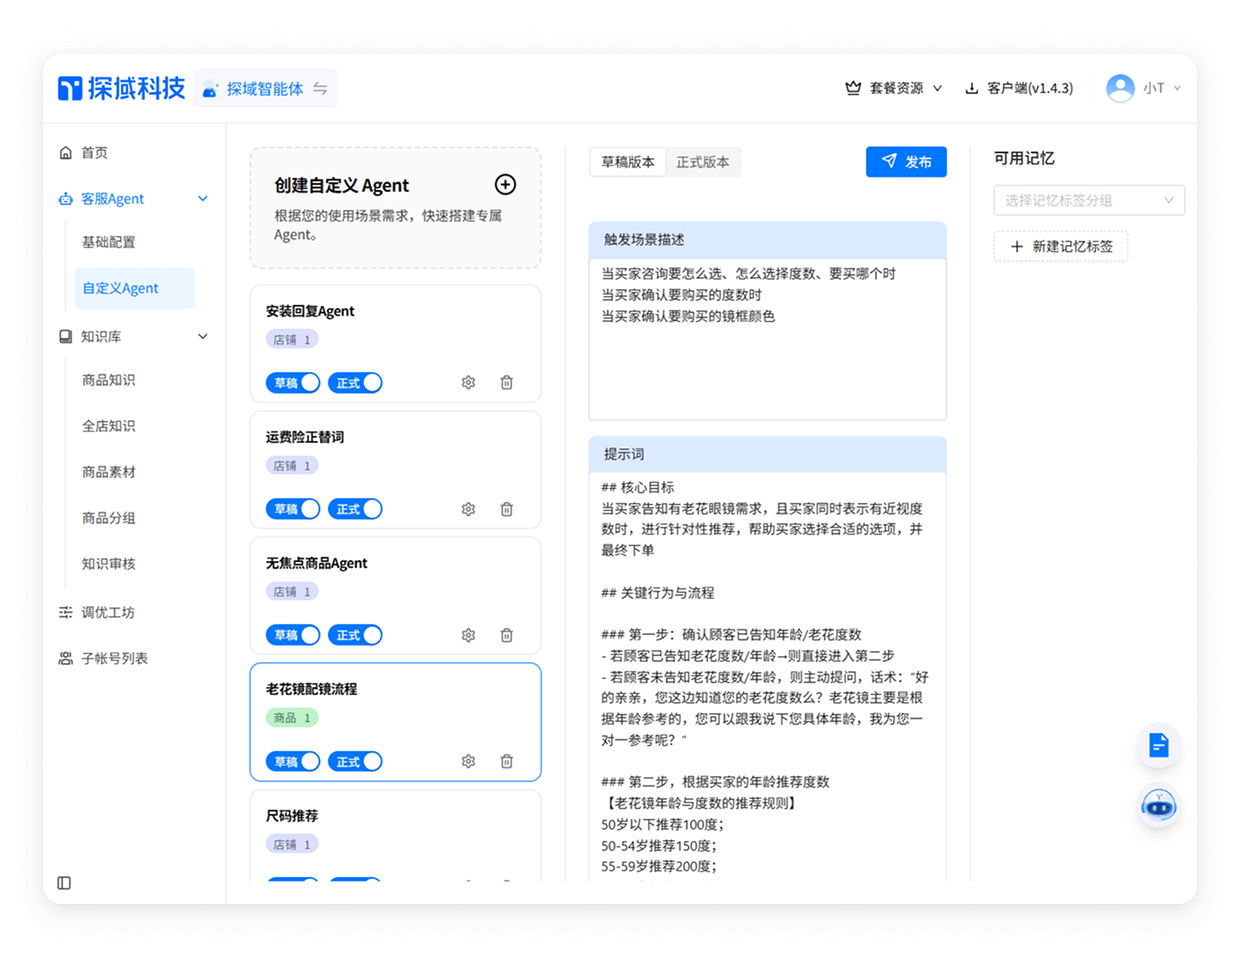Click inside the 触发场景描述 text area

[767, 350]
